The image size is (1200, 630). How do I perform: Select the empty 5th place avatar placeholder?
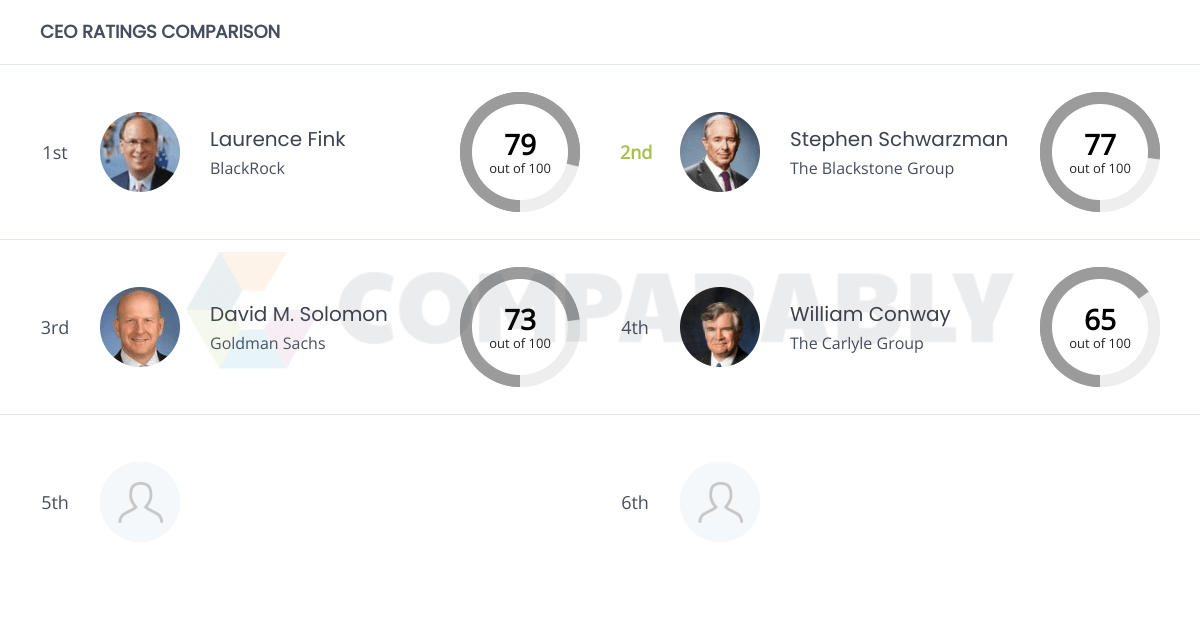pyautogui.click(x=140, y=502)
